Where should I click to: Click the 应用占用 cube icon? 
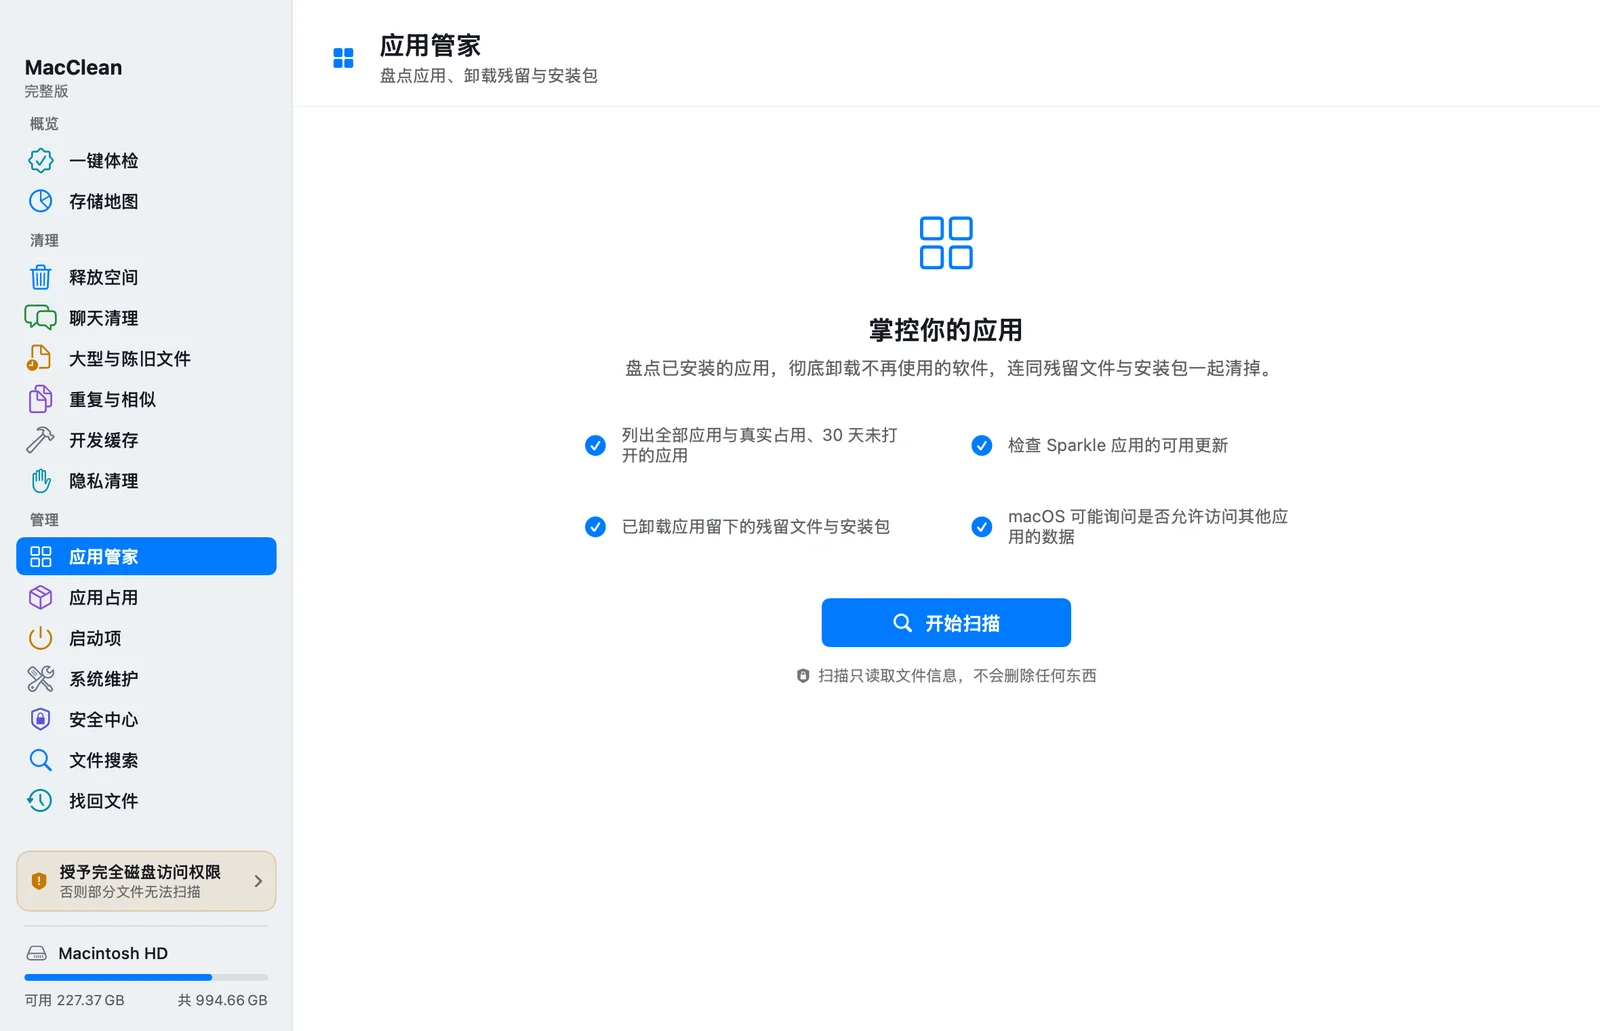(x=40, y=597)
